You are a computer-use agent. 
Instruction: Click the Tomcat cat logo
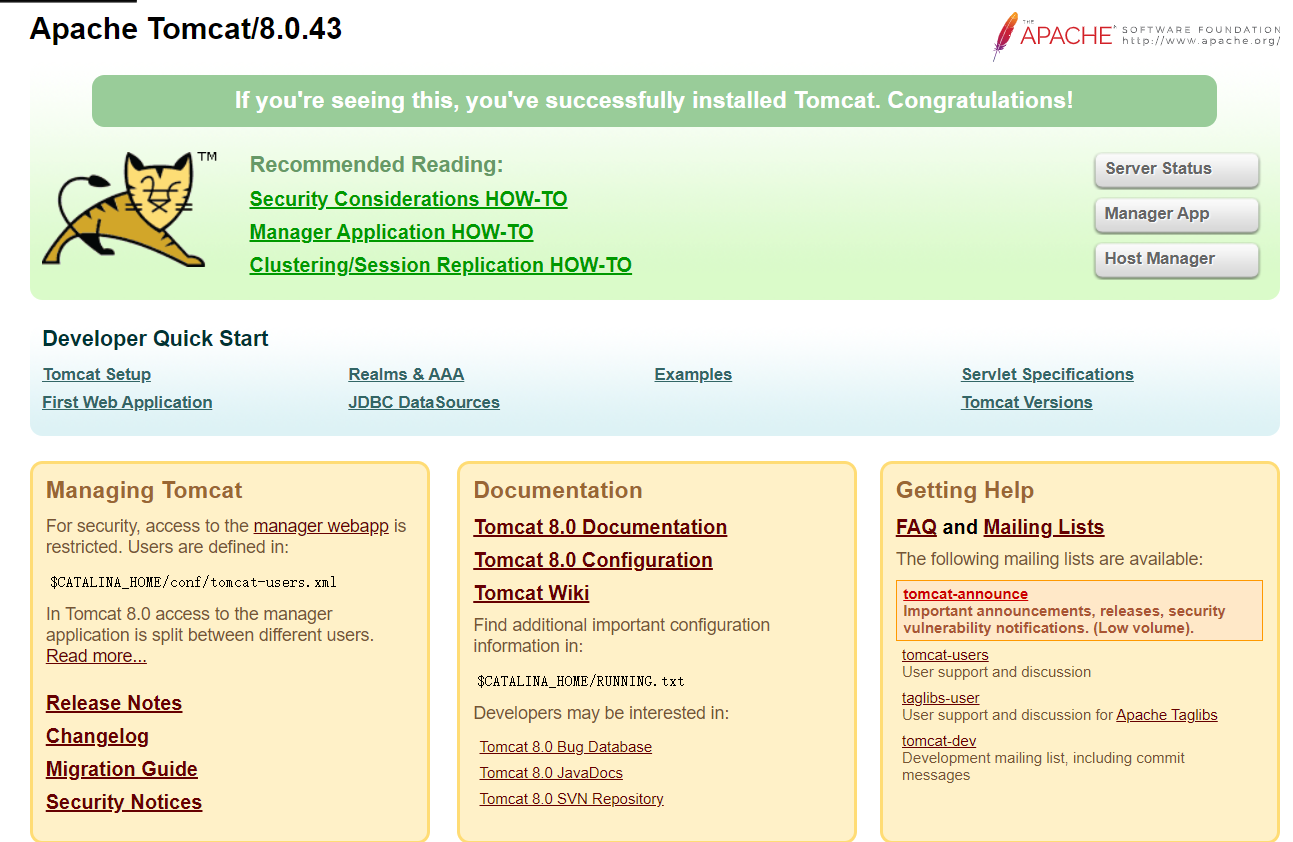point(130,208)
